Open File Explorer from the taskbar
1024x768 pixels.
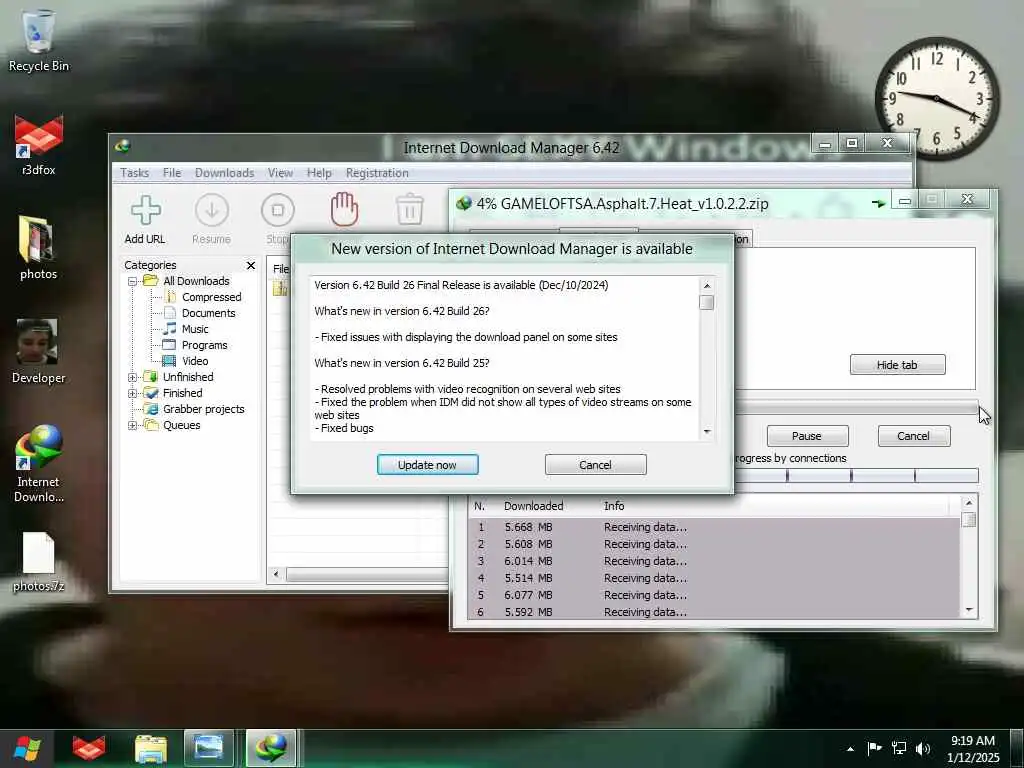click(151, 748)
